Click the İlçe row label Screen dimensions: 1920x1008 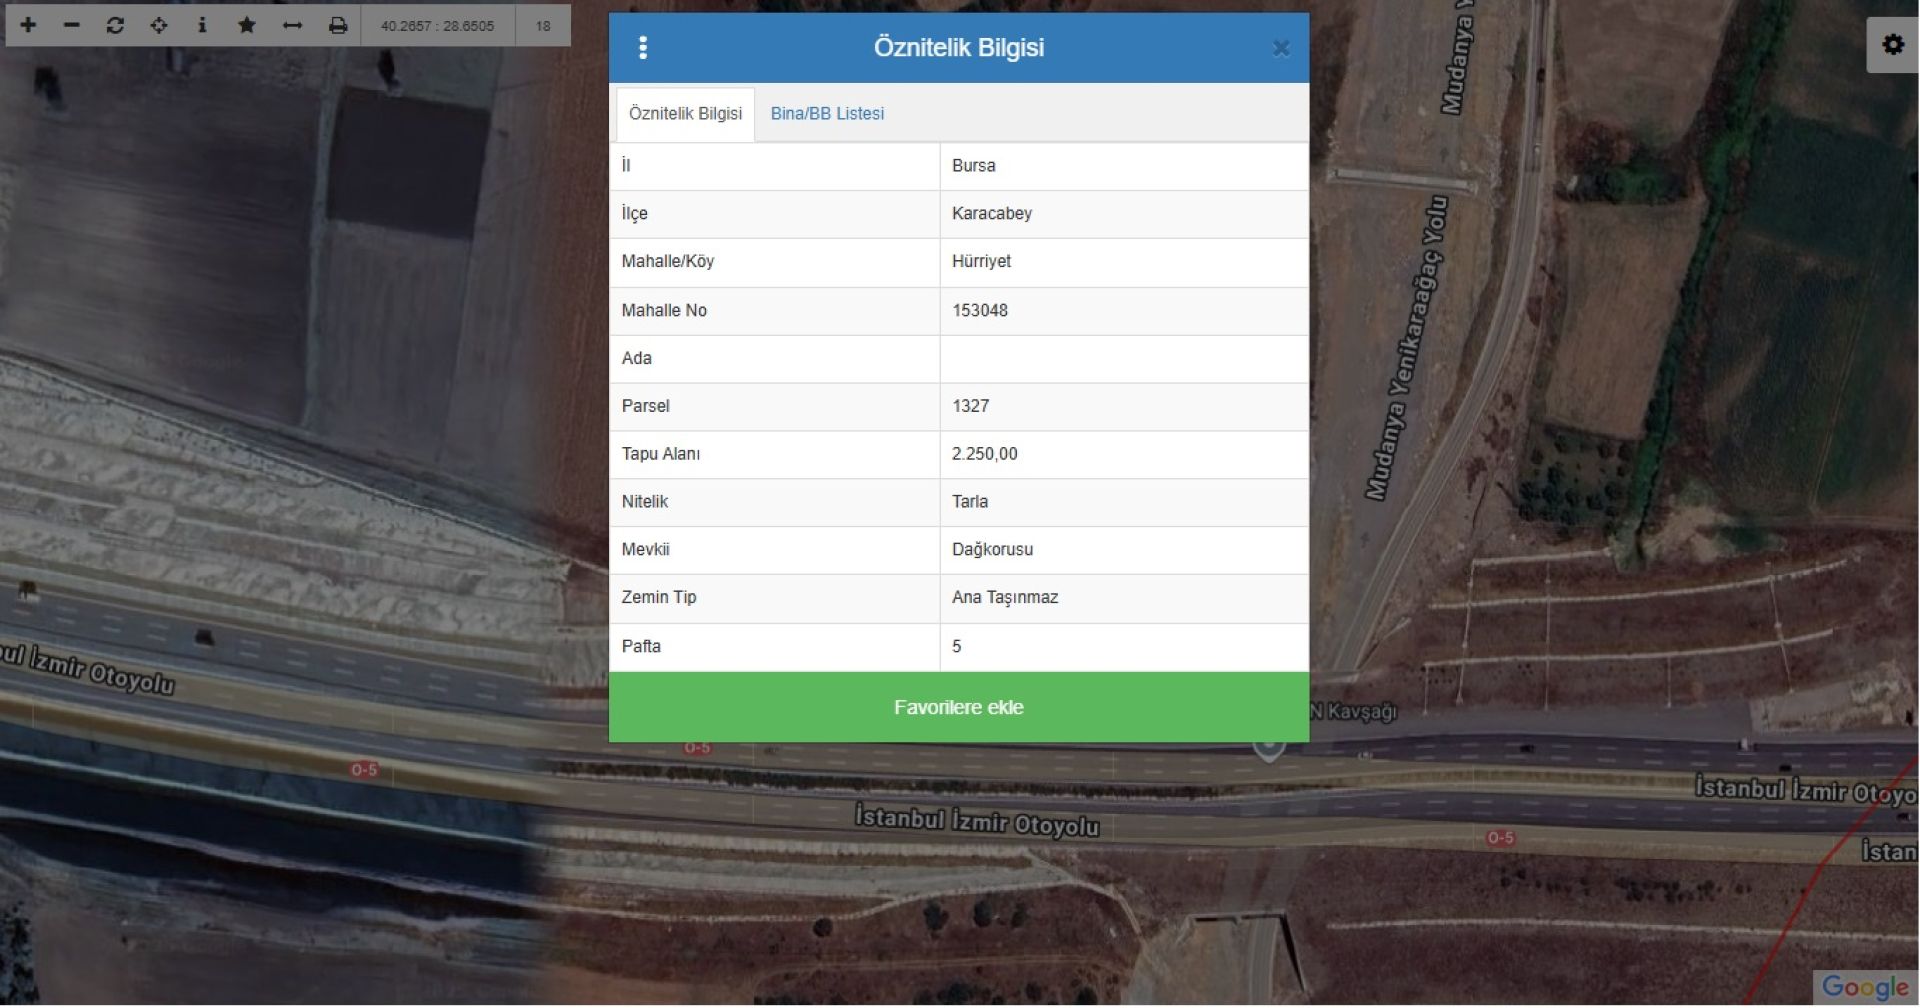point(634,214)
